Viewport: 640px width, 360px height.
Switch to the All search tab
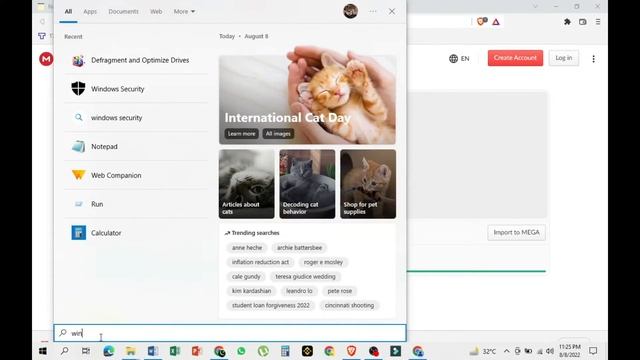68,11
